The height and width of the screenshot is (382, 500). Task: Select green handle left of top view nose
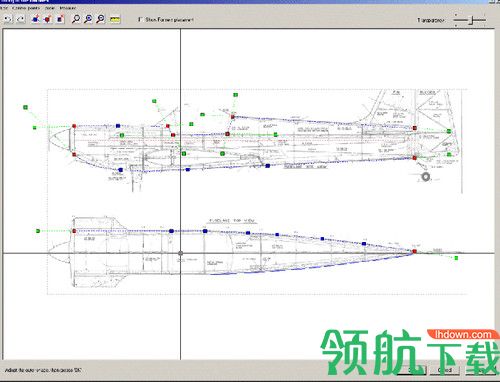(x=38, y=231)
